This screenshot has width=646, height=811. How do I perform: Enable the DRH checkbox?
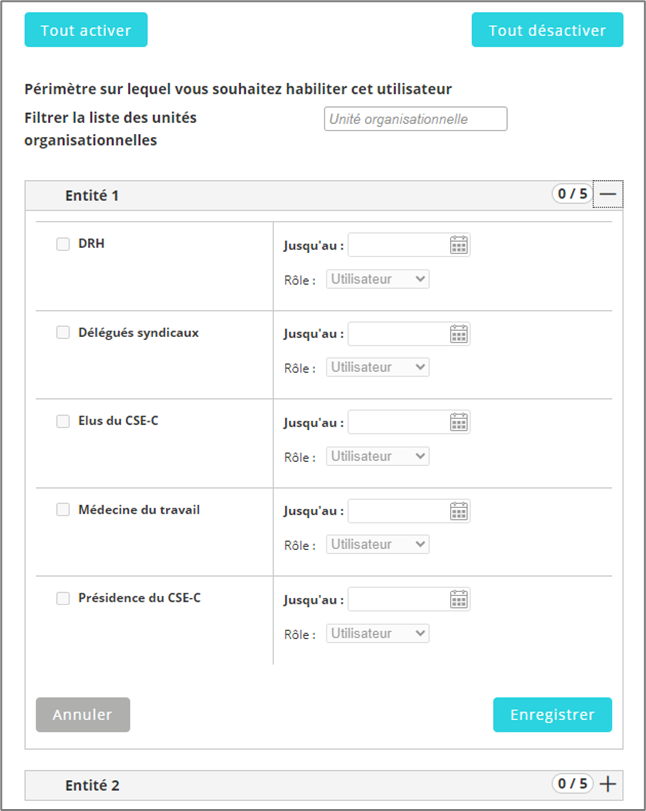[63, 244]
